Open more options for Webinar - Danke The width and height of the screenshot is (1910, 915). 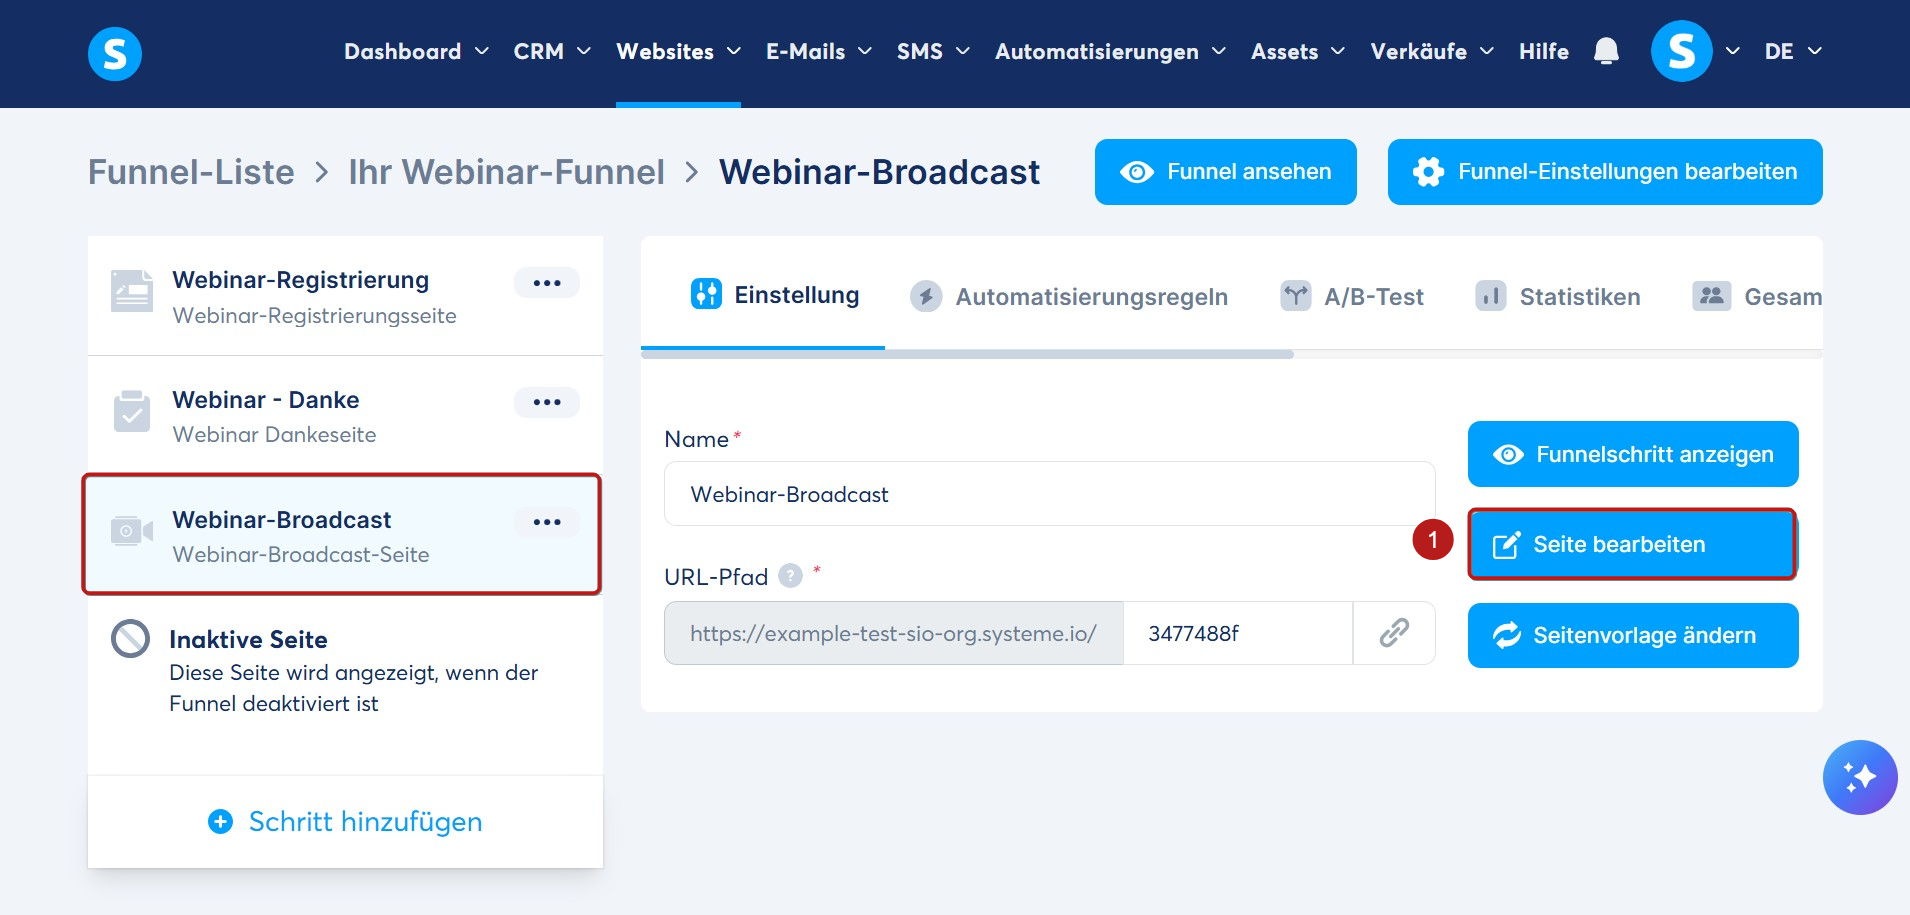coord(547,402)
